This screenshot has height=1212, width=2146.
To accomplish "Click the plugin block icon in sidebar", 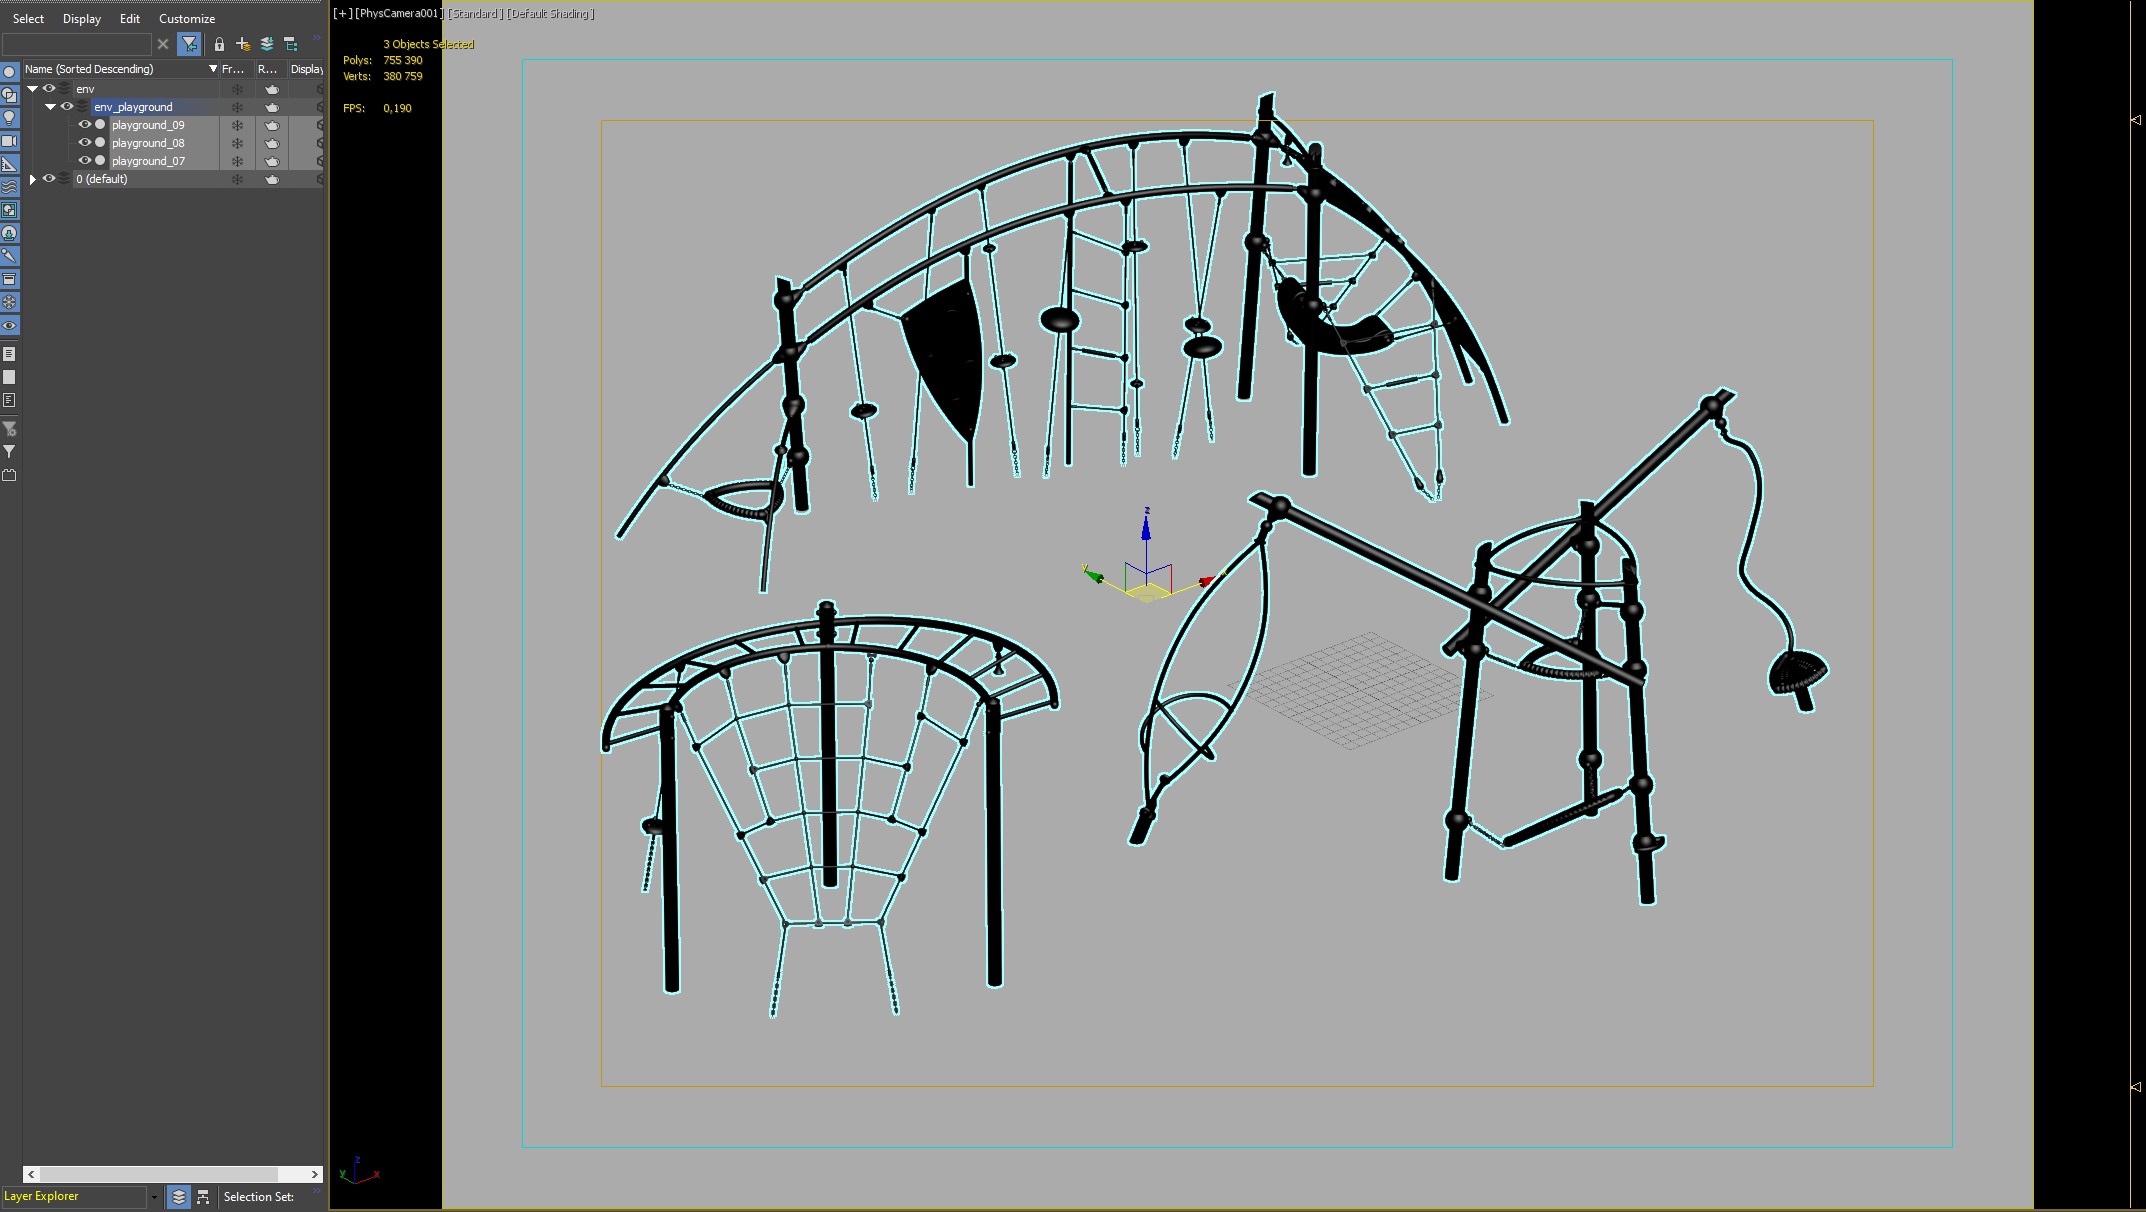I will 9,475.
